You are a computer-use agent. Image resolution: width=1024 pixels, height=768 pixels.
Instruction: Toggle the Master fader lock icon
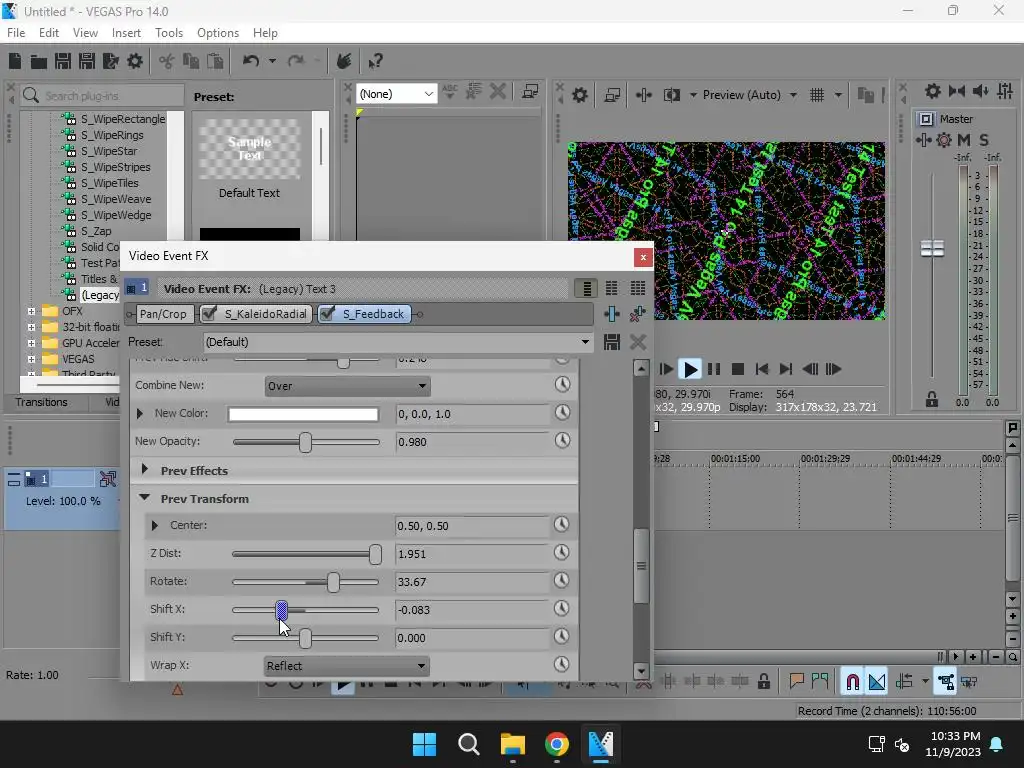(932, 399)
